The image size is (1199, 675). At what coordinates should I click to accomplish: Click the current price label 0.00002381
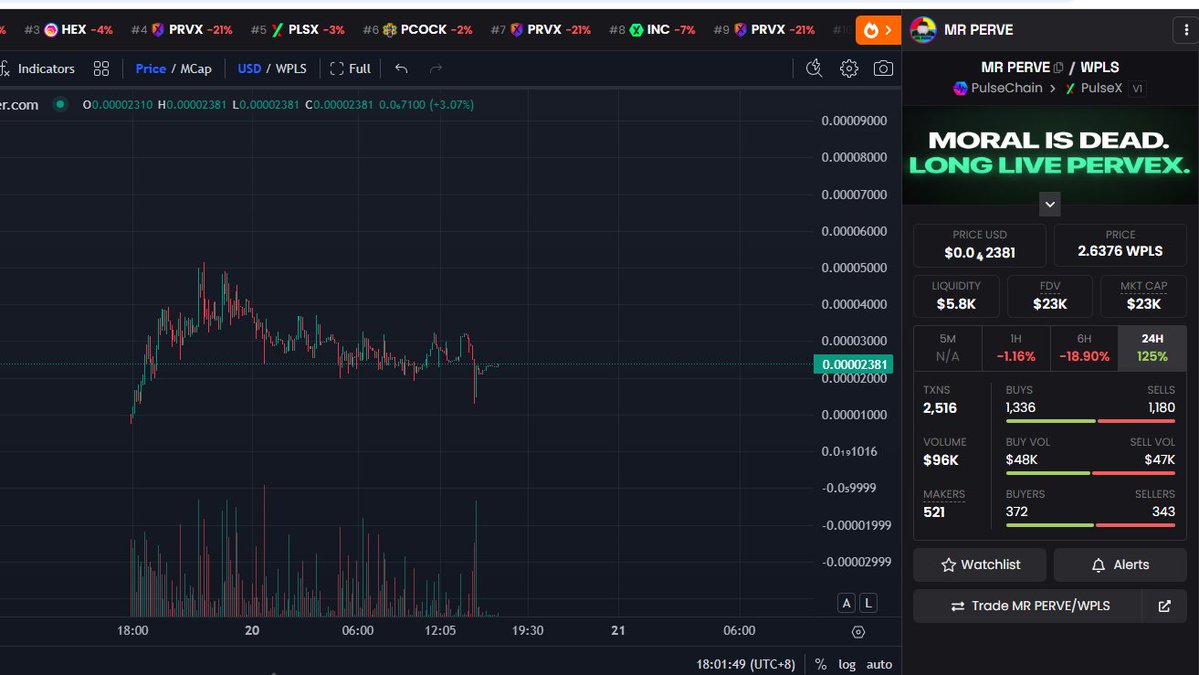pyautogui.click(x=853, y=365)
